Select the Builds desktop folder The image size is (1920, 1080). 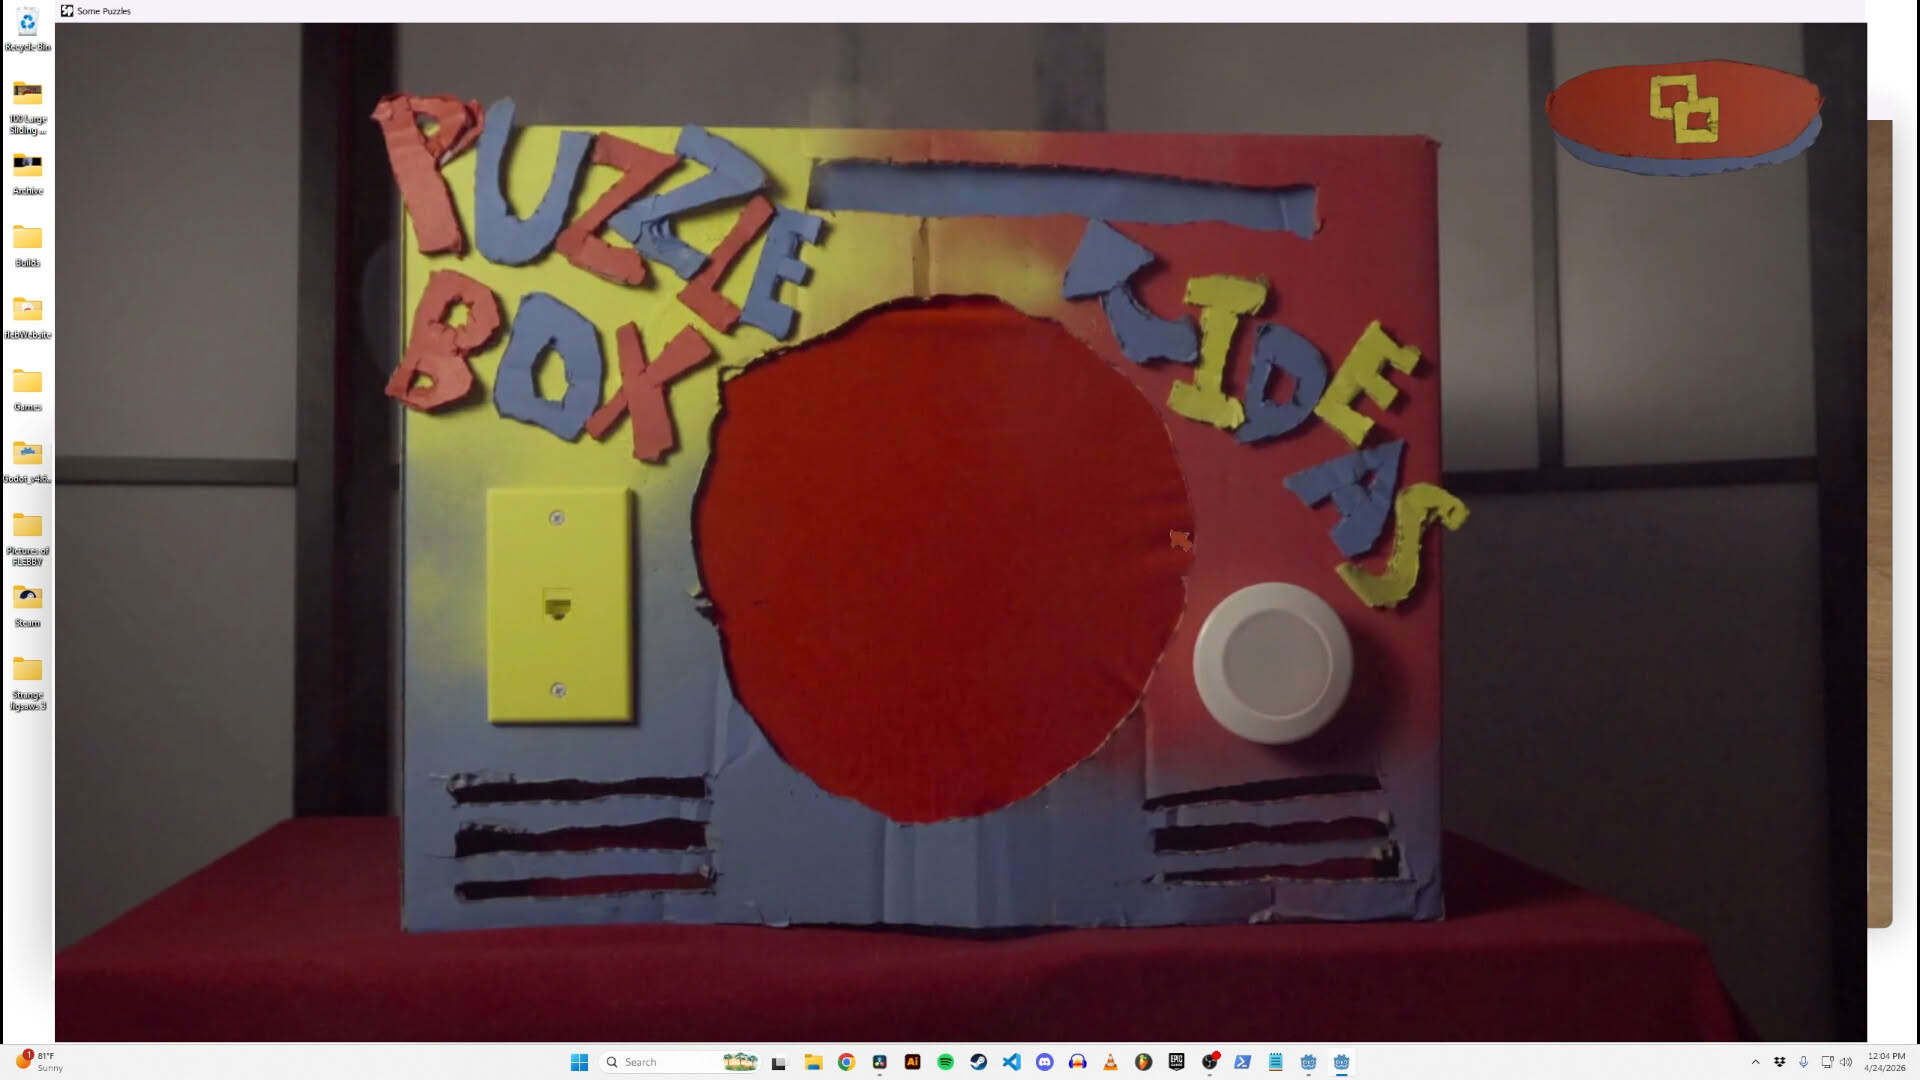pyautogui.click(x=27, y=246)
